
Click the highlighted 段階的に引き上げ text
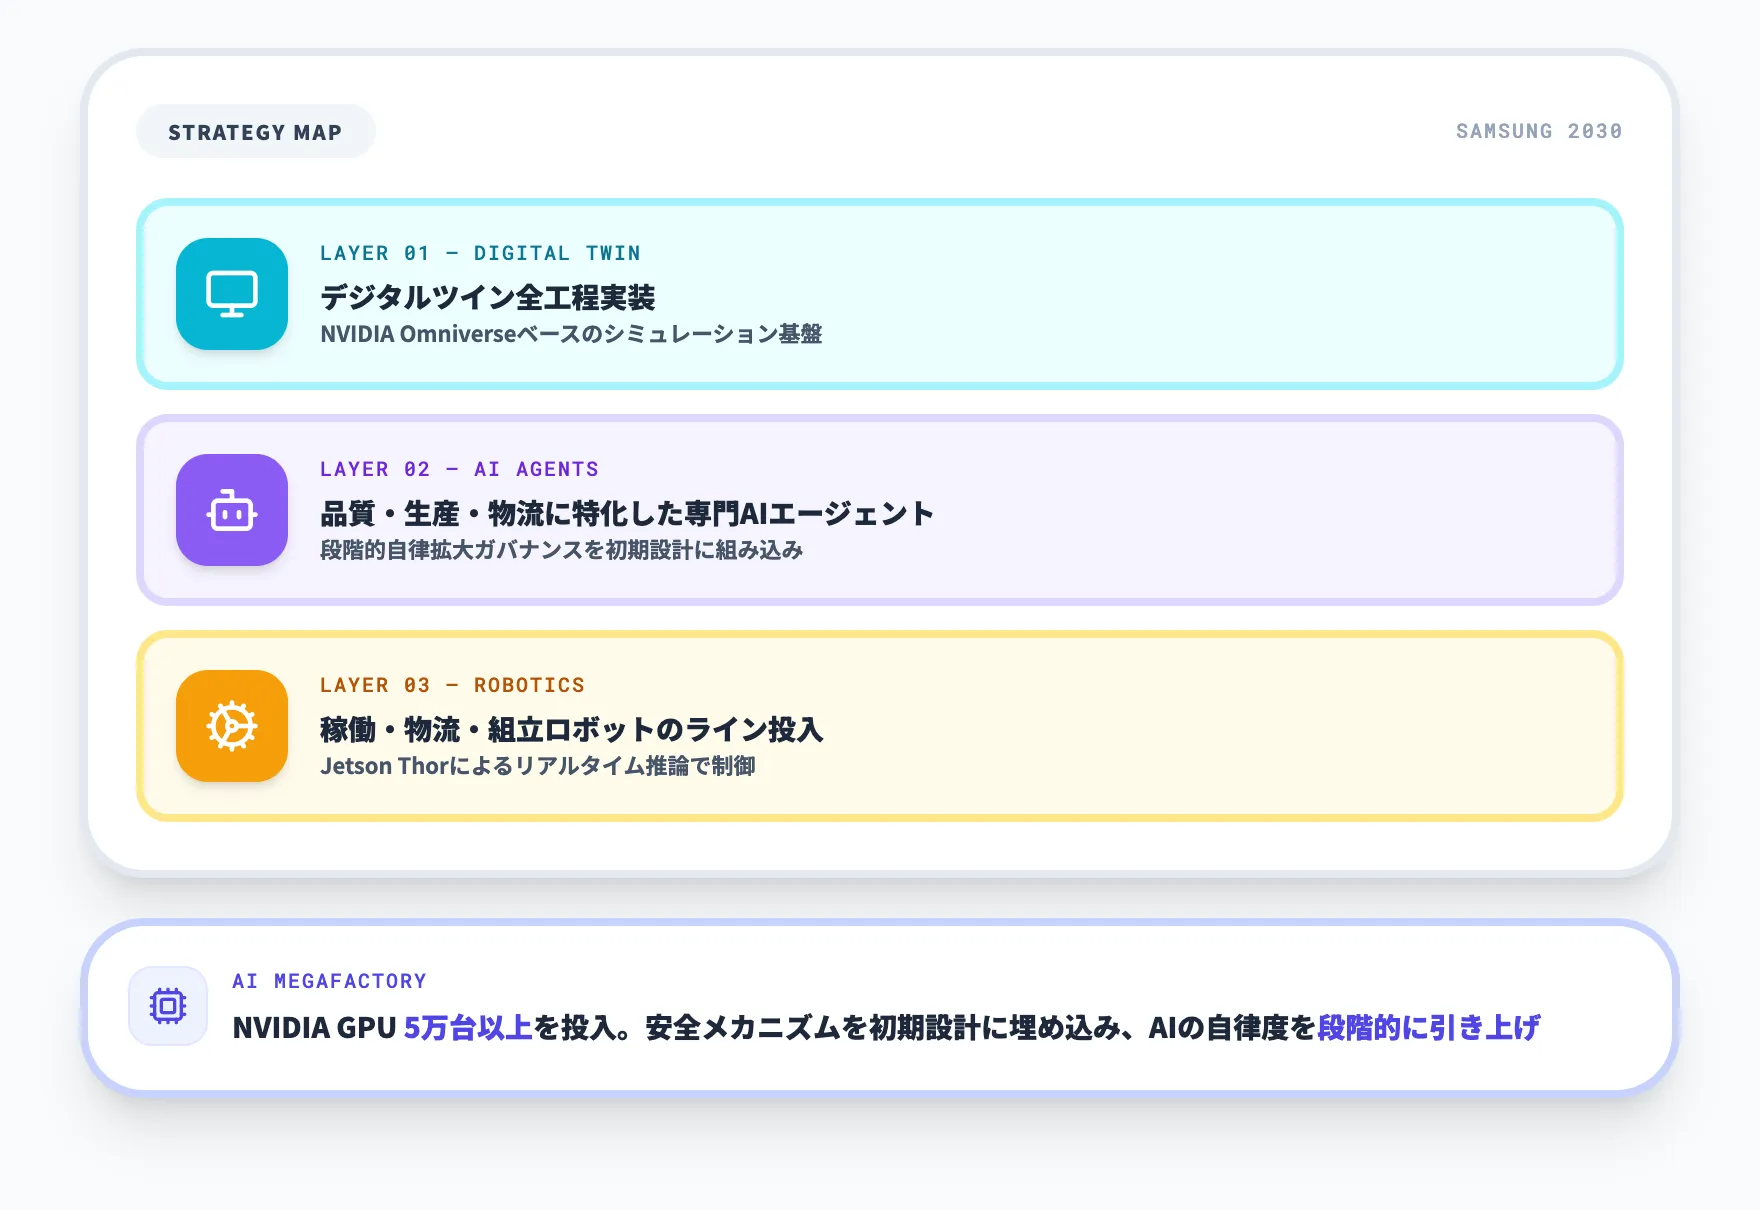[1428, 1028]
